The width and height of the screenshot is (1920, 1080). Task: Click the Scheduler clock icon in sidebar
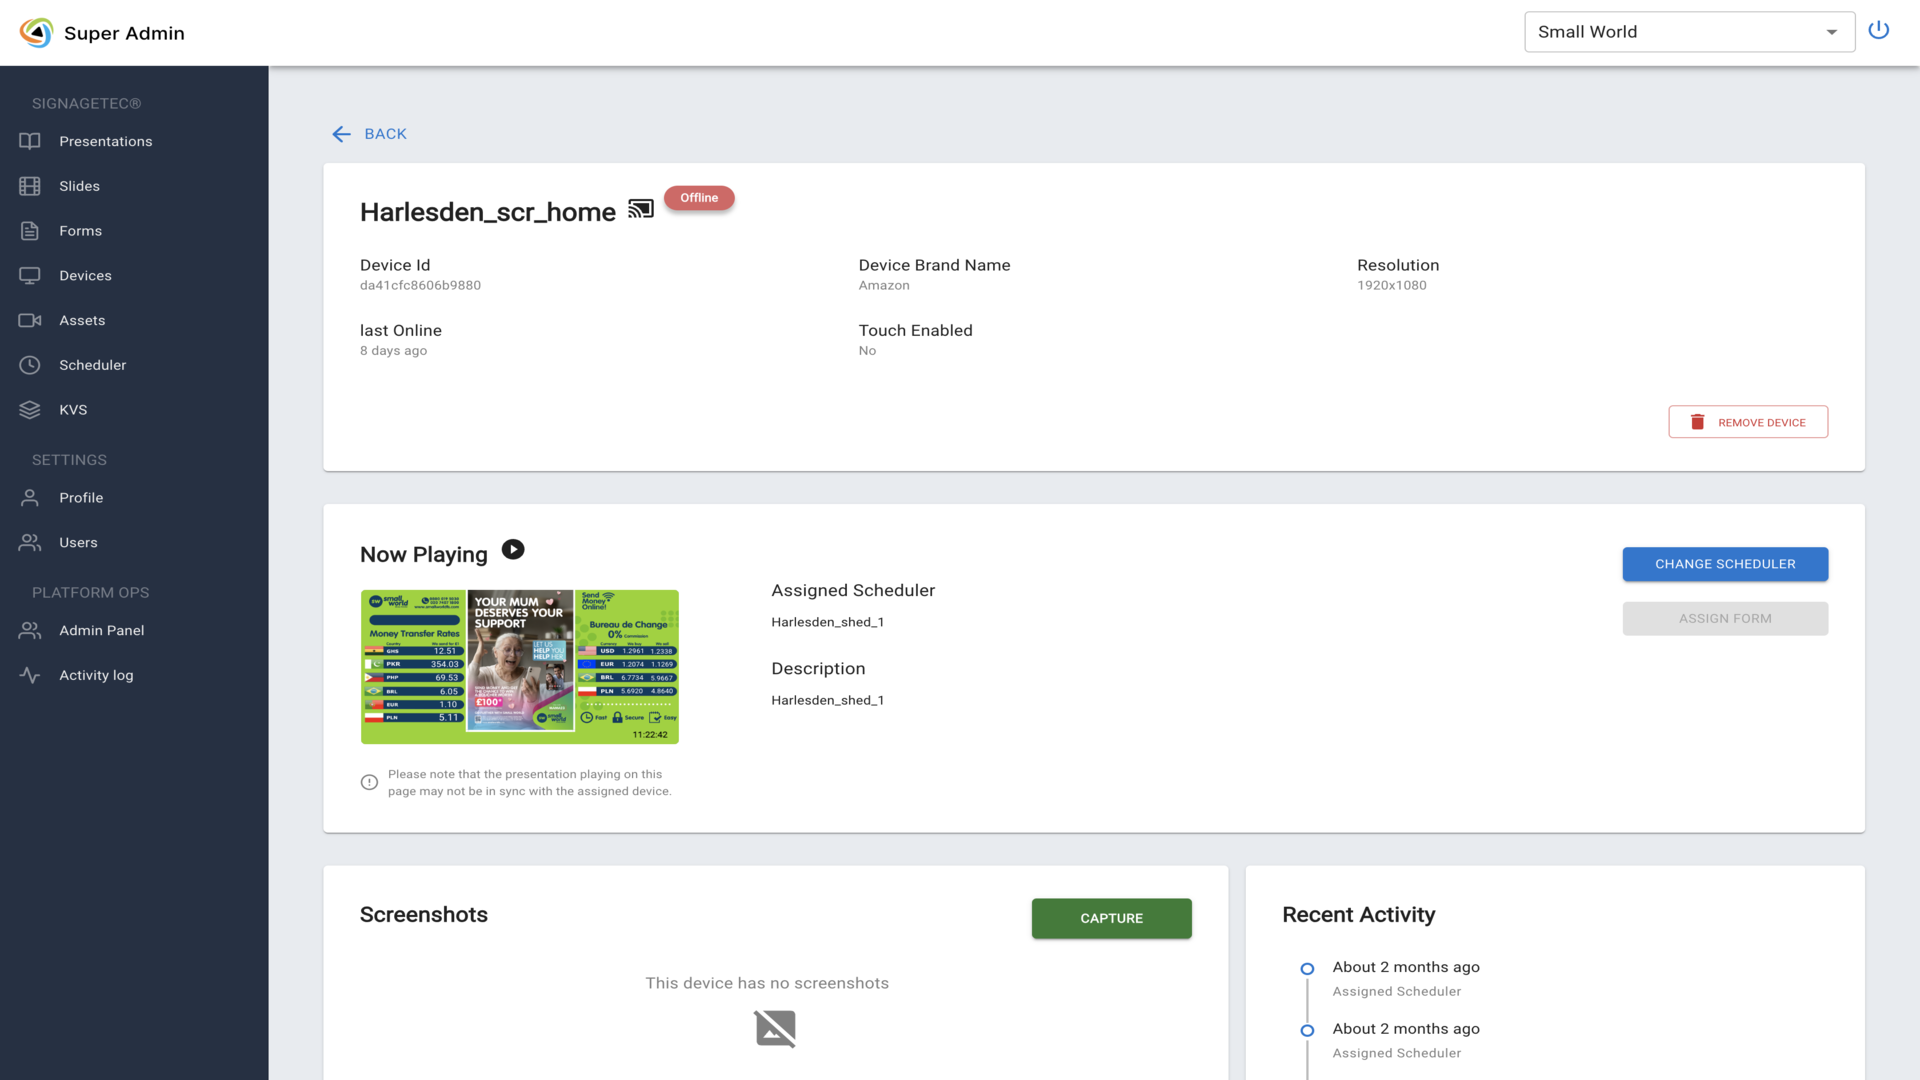30,365
